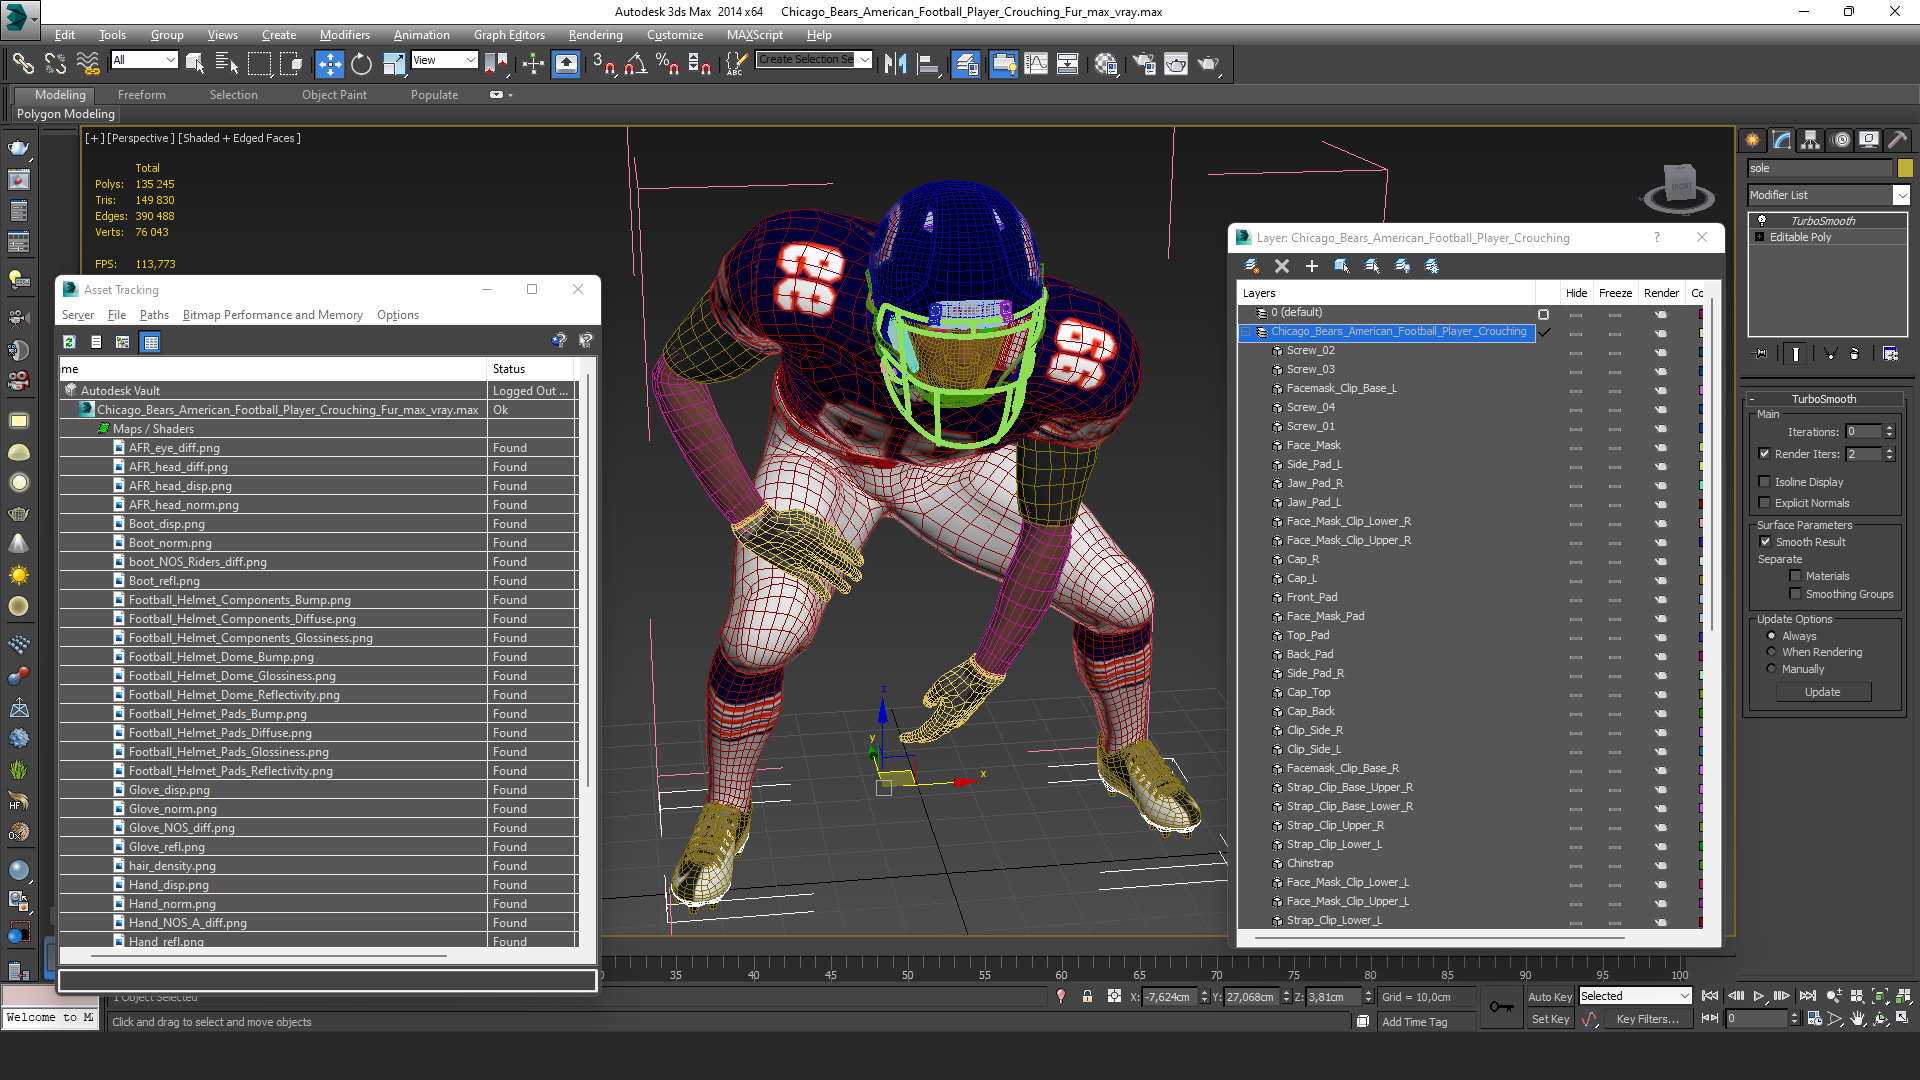Click the Set Key button
The height and width of the screenshot is (1080, 1920).
[x=1550, y=1019]
